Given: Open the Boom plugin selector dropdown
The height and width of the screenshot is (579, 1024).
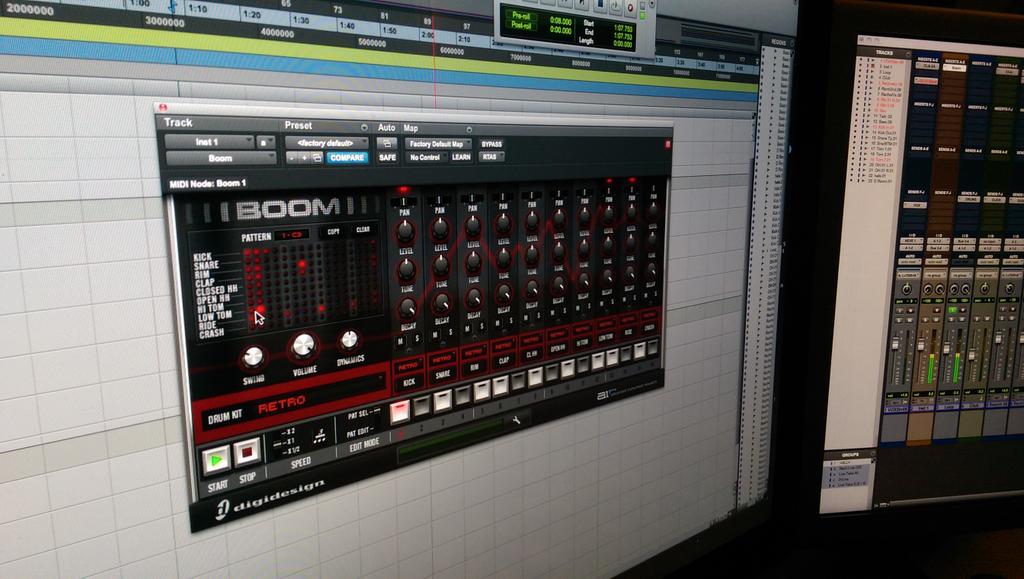Looking at the screenshot, I should 221,158.
